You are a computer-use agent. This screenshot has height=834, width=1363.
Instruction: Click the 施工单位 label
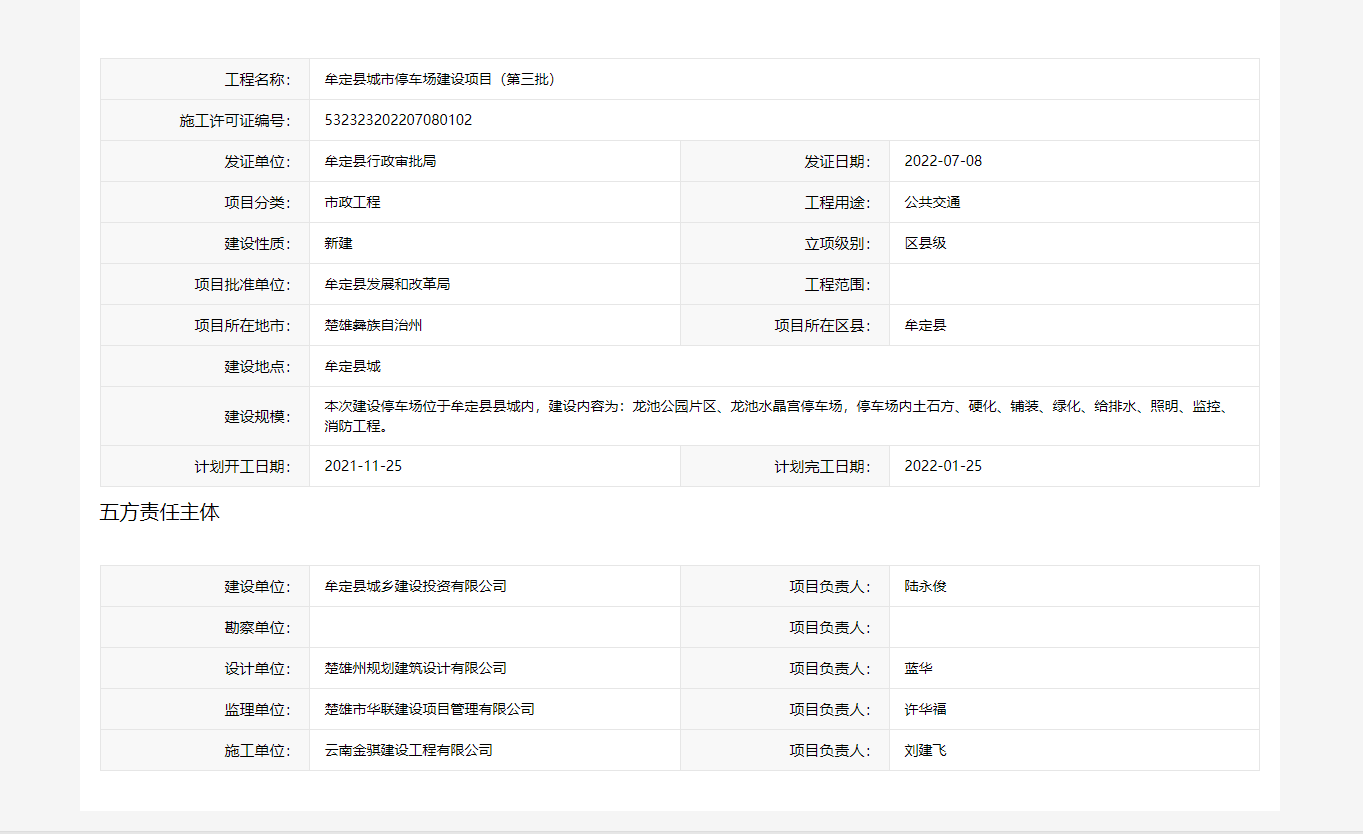point(257,750)
